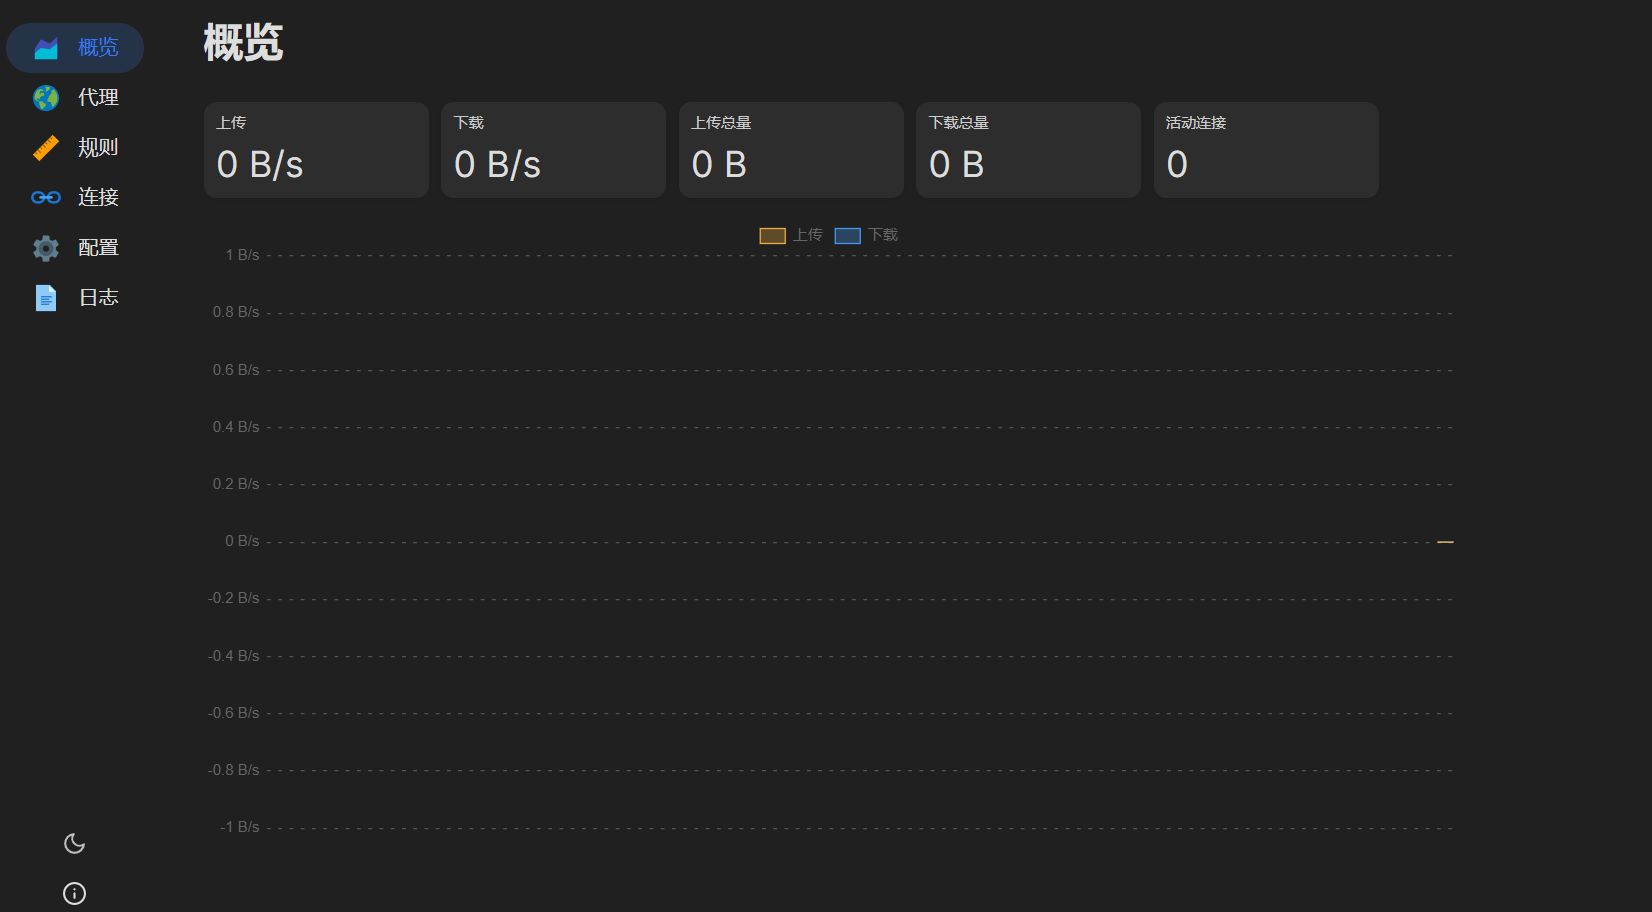Click the gear icon for configuration
Image resolution: width=1652 pixels, height=912 pixels.
click(x=46, y=248)
